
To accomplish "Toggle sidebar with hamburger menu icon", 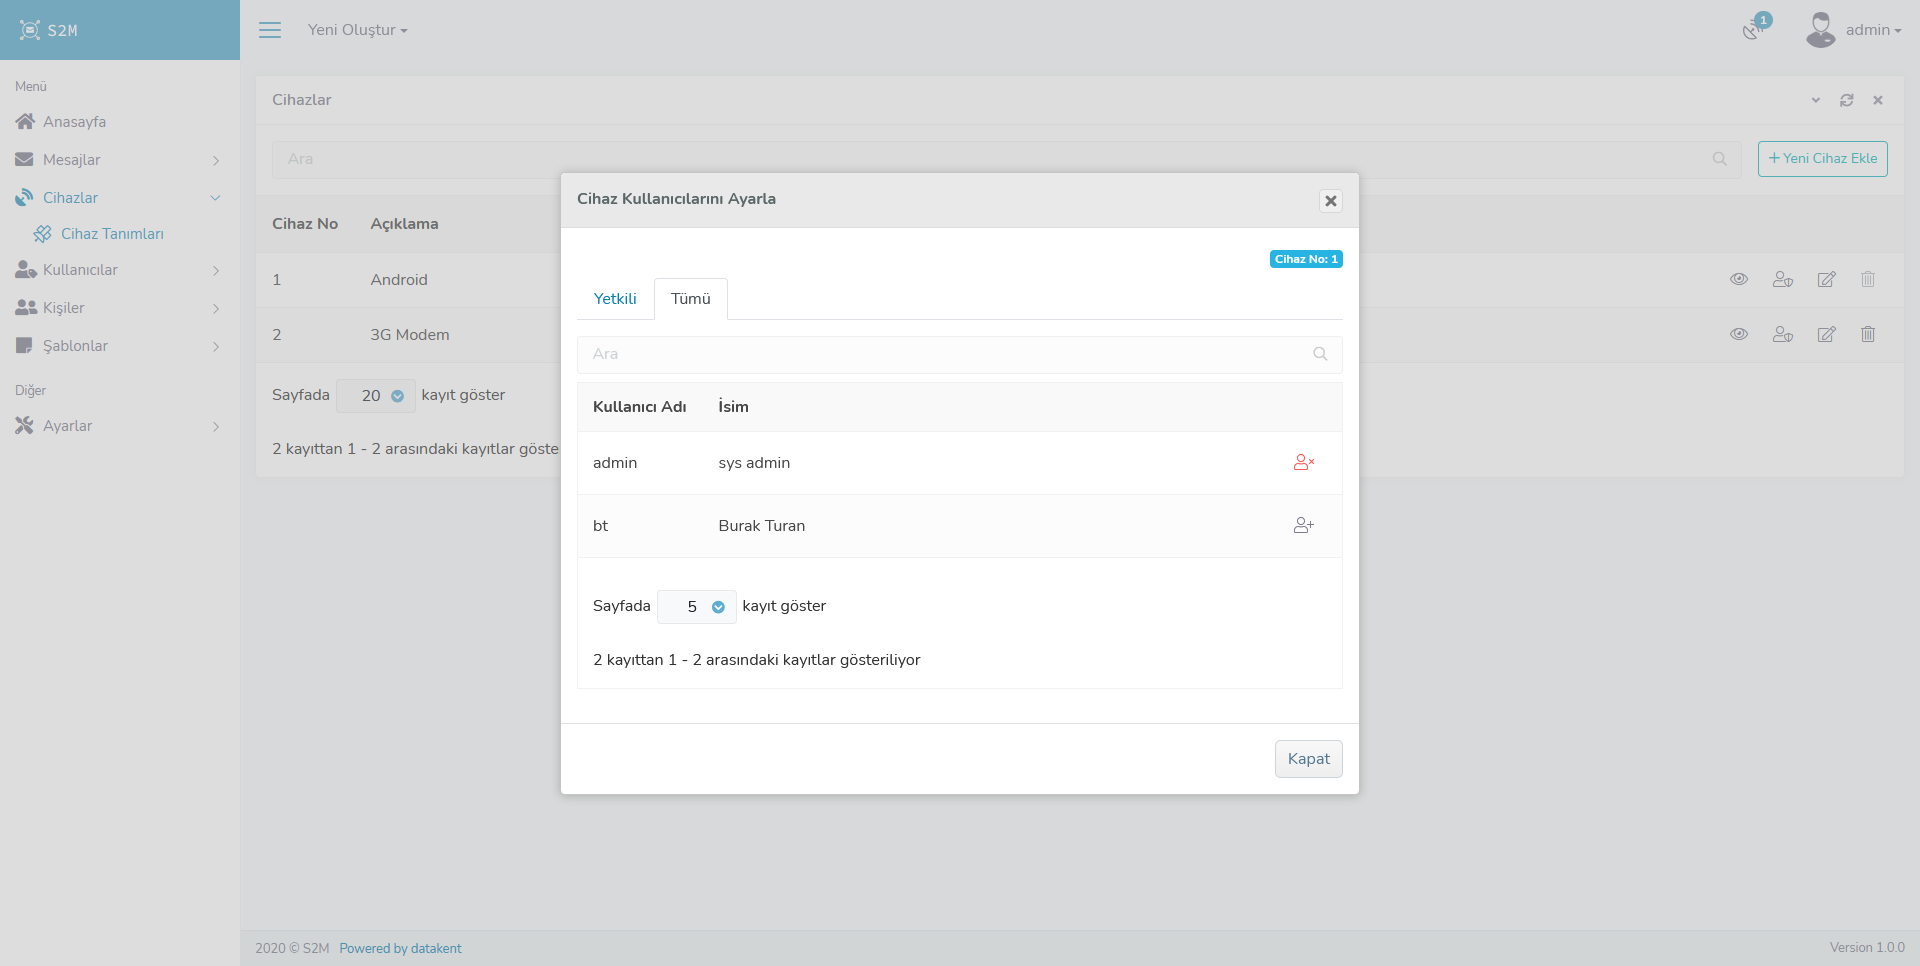I will (270, 30).
